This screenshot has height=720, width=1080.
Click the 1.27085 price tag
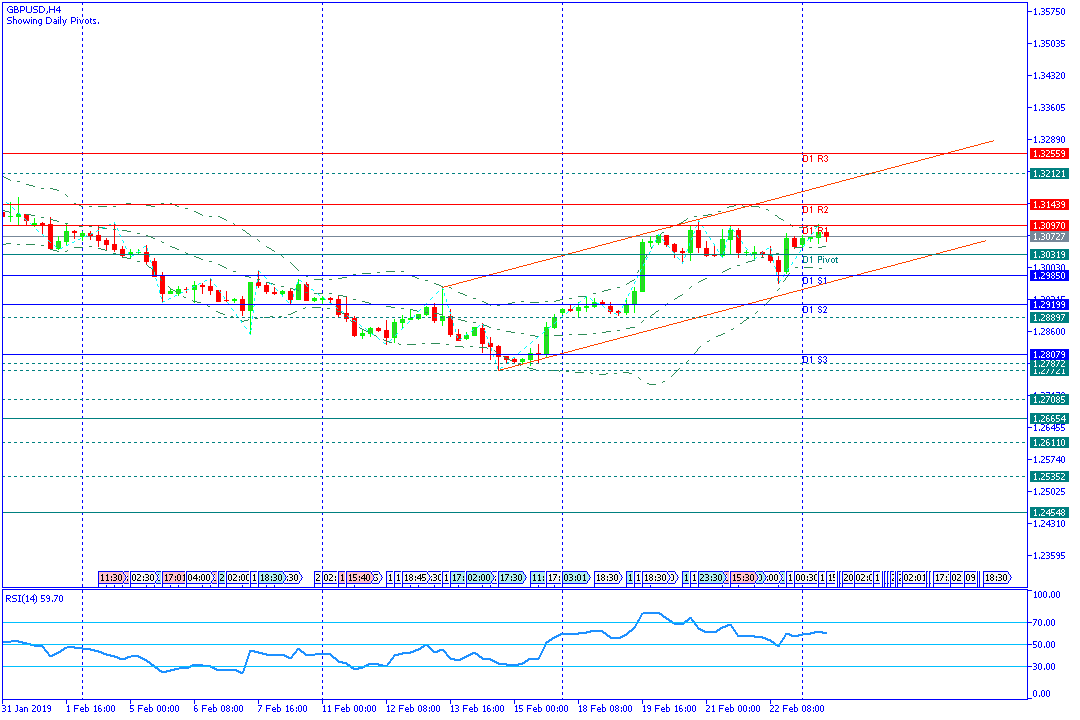pos(1049,400)
